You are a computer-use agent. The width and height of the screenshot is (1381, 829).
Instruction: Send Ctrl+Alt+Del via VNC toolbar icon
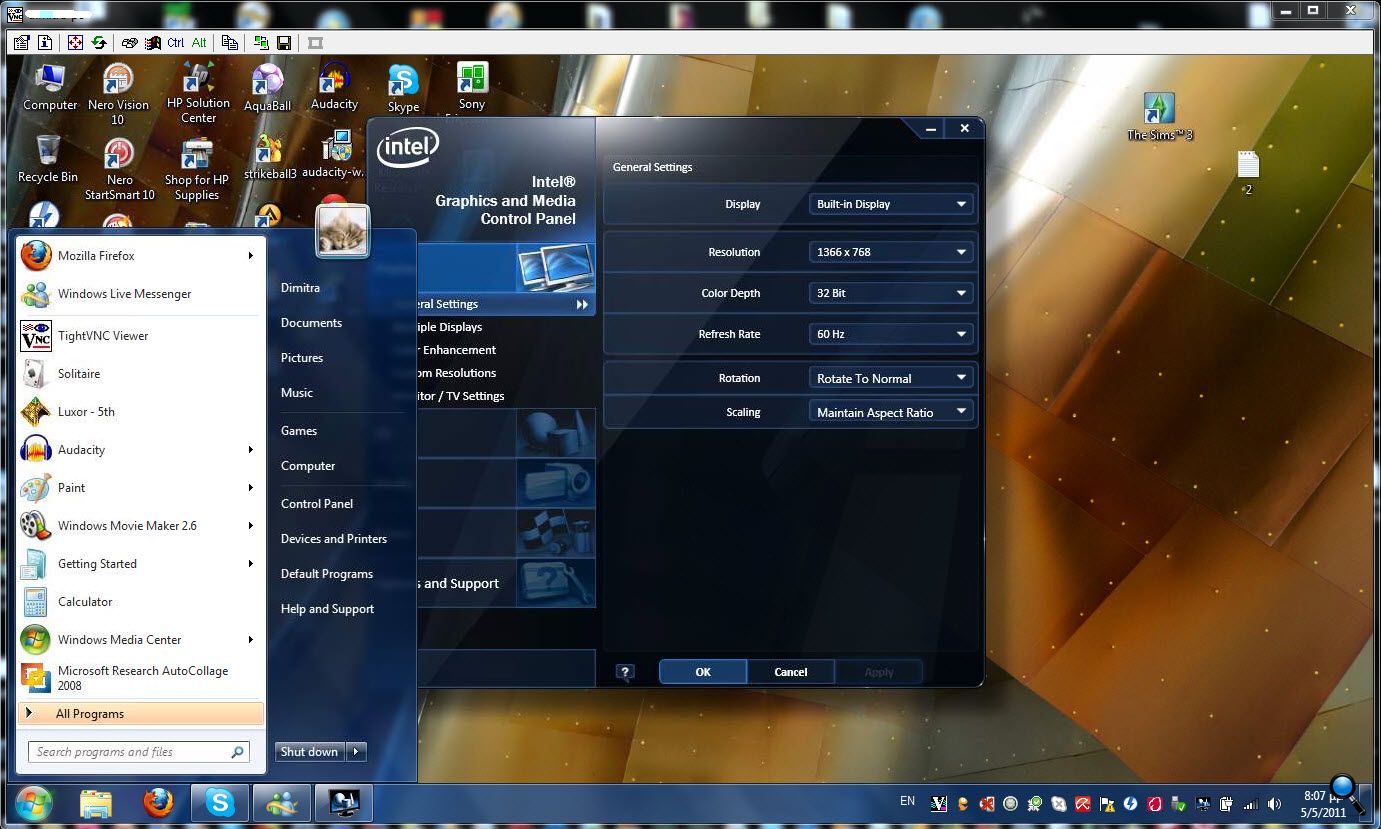tap(129, 43)
